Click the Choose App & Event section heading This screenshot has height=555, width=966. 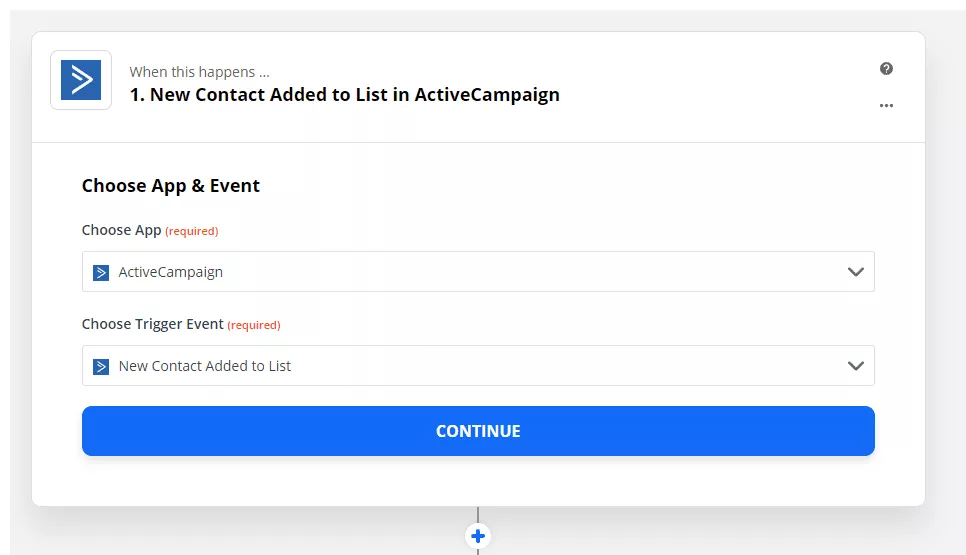(x=171, y=185)
